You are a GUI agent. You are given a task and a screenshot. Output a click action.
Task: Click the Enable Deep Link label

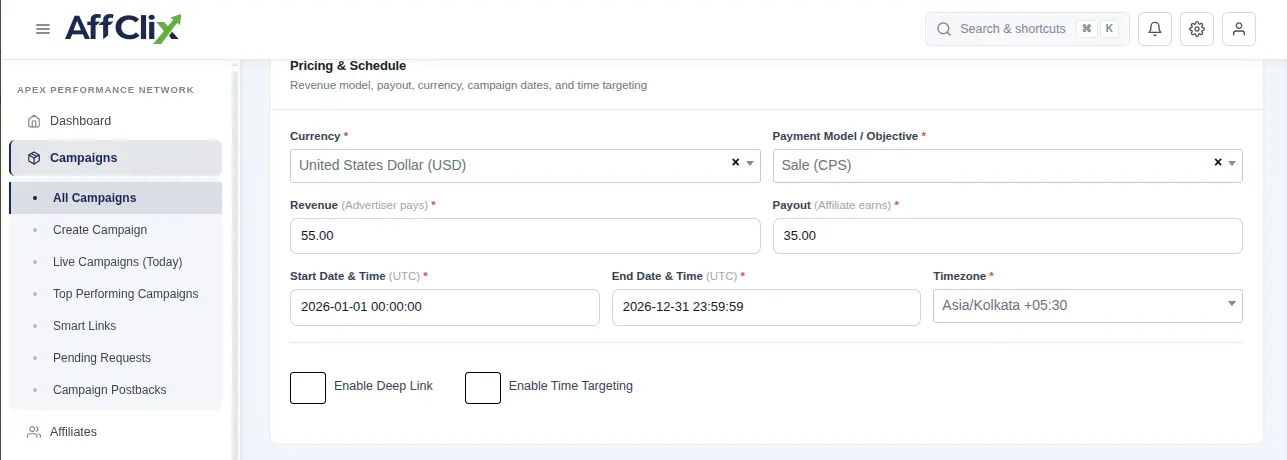coord(383,386)
